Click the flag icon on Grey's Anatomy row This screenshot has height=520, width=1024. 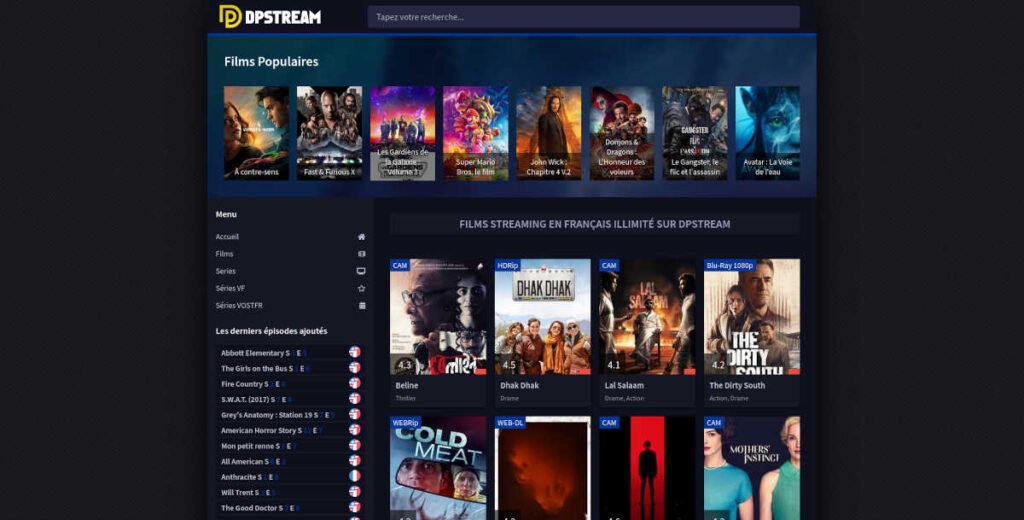point(355,414)
